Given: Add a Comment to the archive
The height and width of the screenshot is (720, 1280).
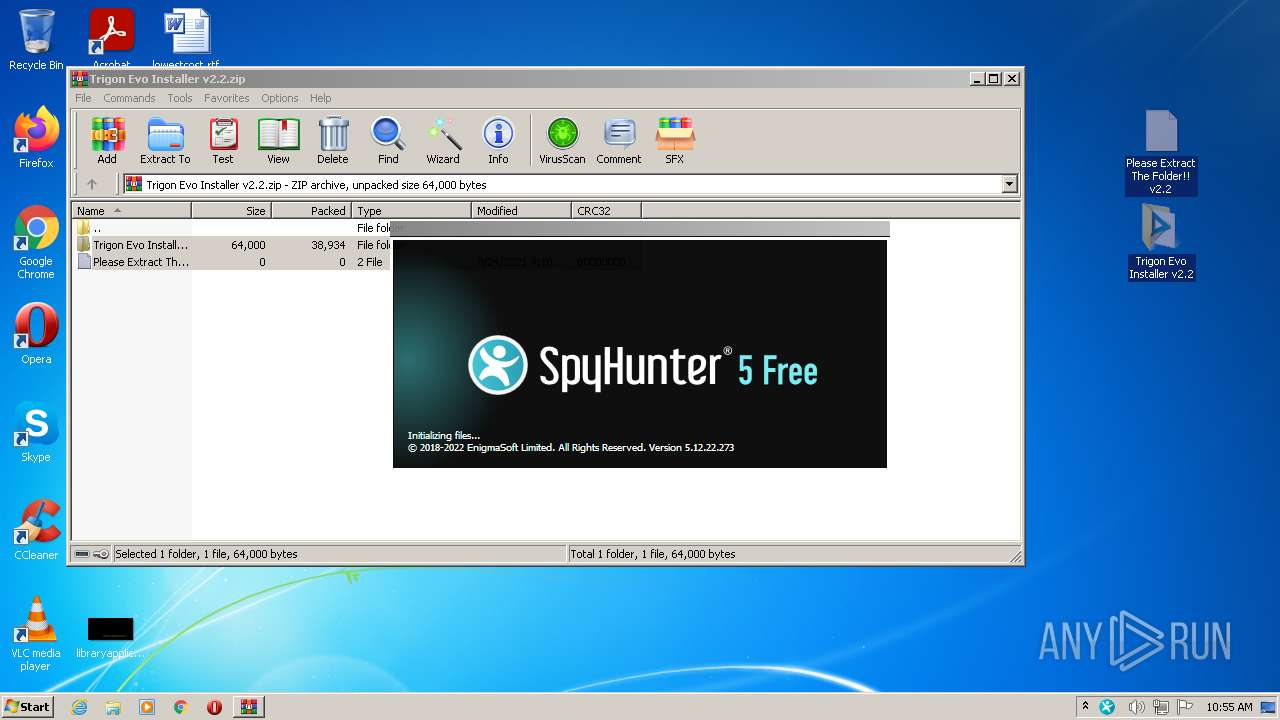Looking at the screenshot, I should (x=619, y=140).
